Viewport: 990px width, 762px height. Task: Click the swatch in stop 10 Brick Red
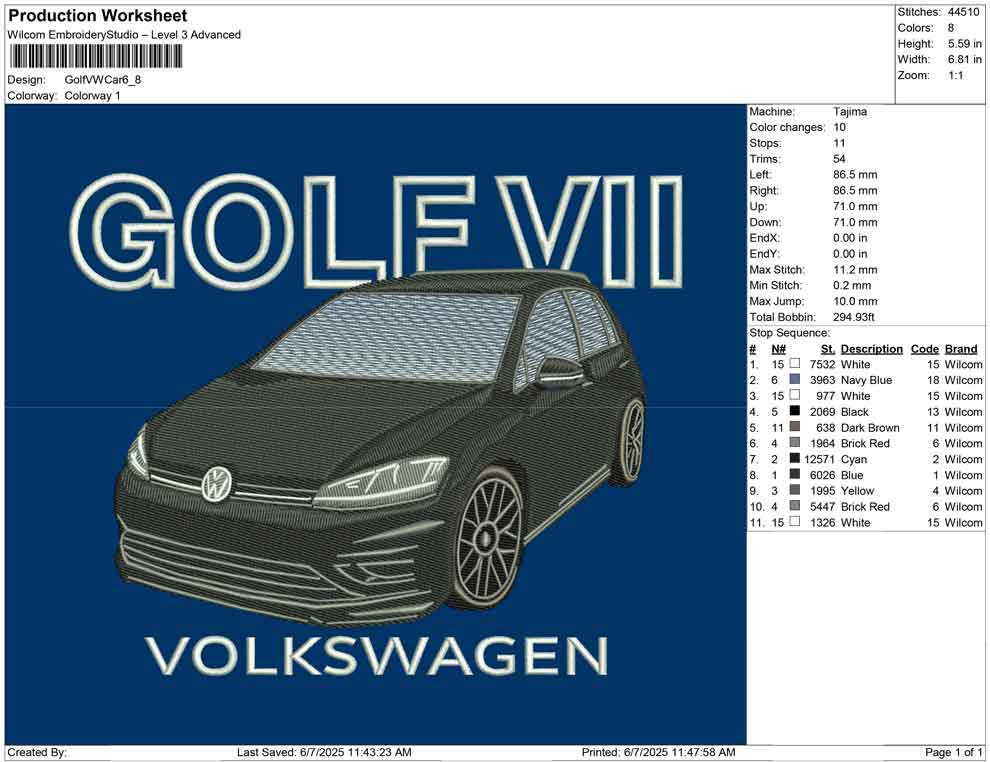[x=795, y=506]
